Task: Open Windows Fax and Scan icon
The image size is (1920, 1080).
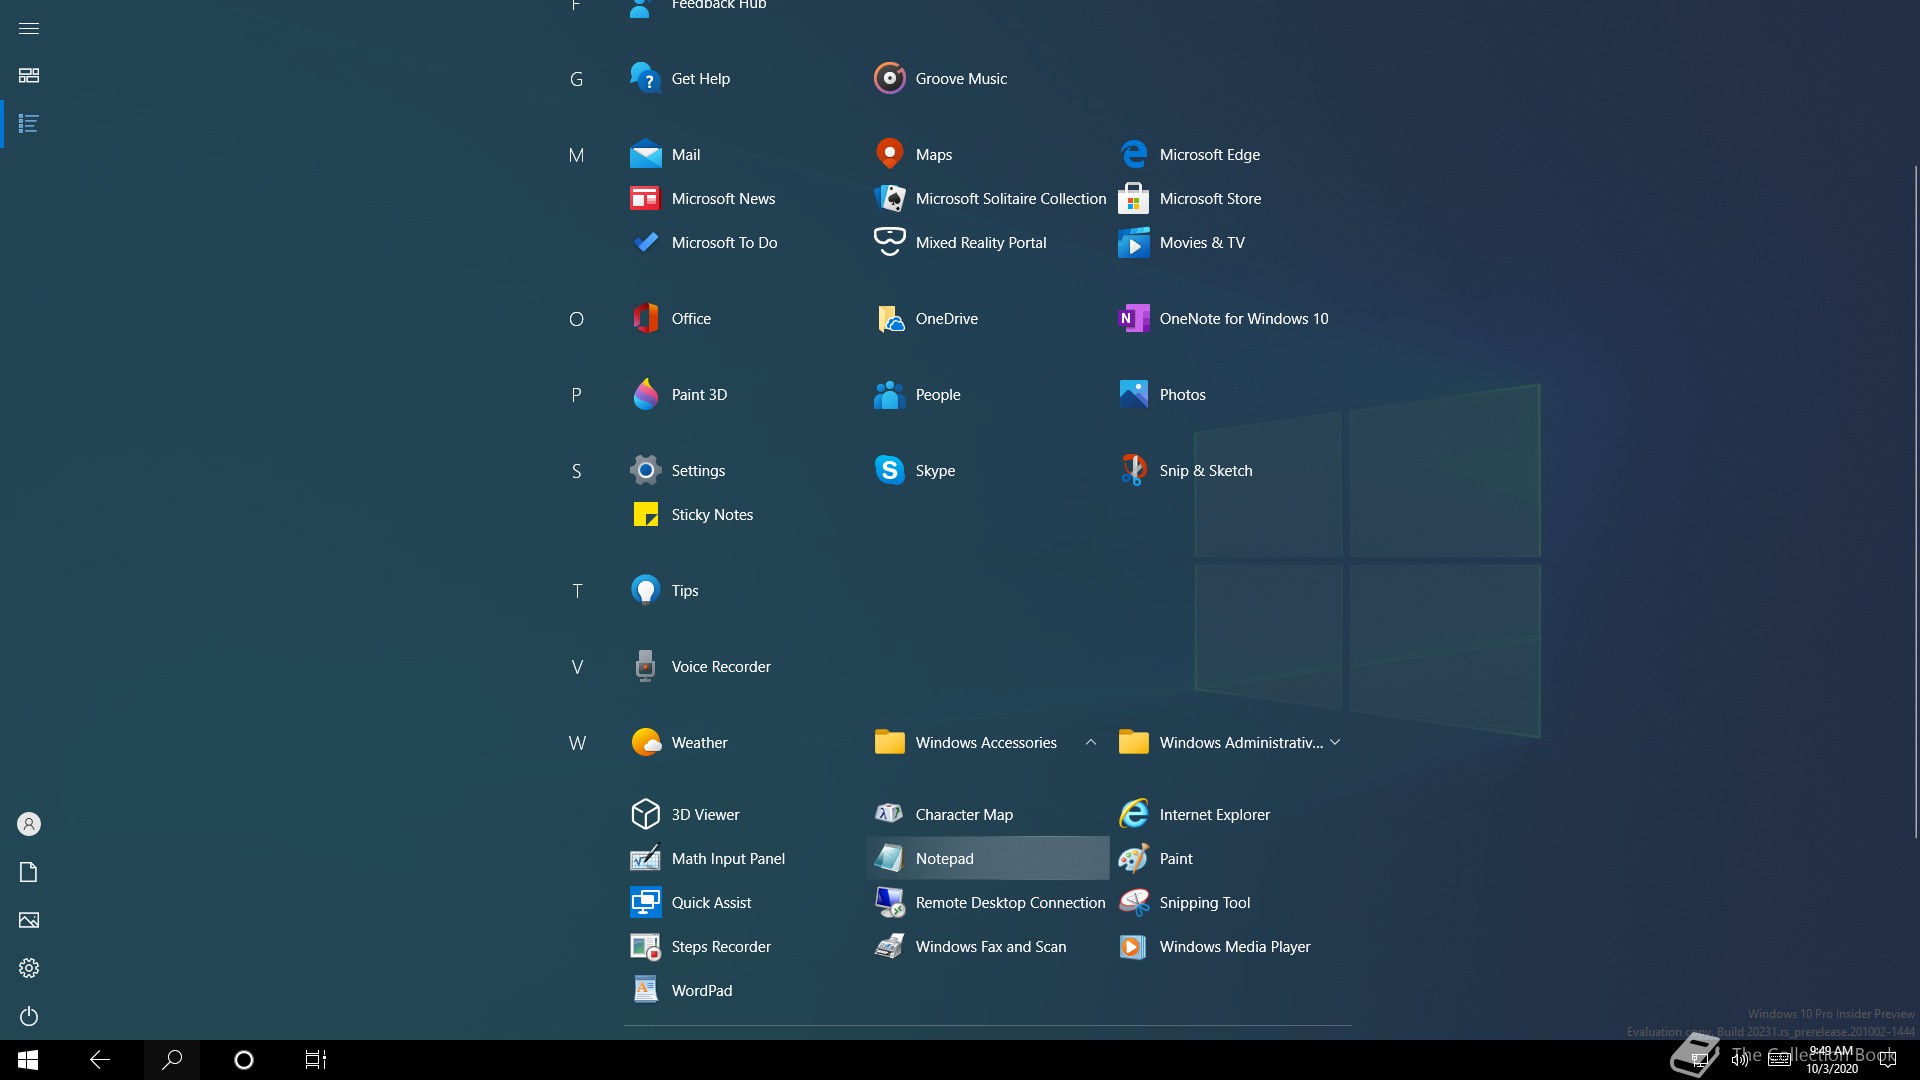Action: (x=889, y=946)
